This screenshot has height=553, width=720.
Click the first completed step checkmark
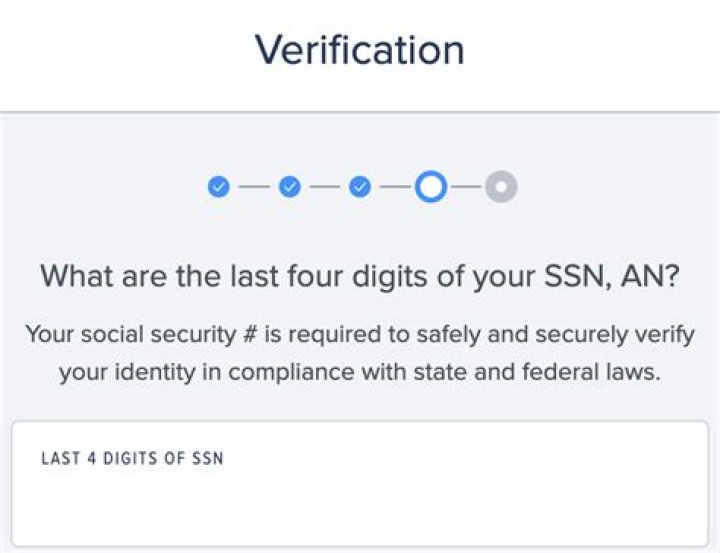(218, 186)
